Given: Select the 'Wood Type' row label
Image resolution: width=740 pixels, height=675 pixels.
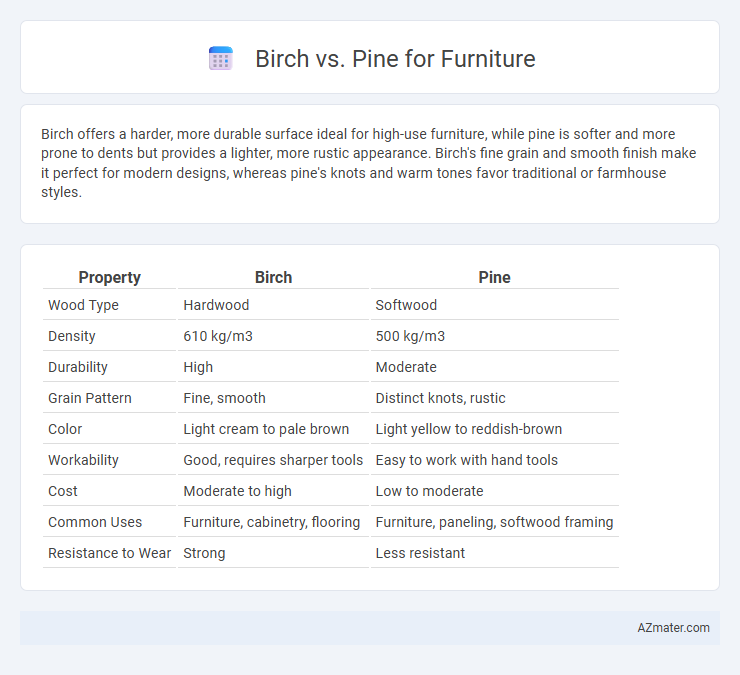Looking at the screenshot, I should [83, 305].
